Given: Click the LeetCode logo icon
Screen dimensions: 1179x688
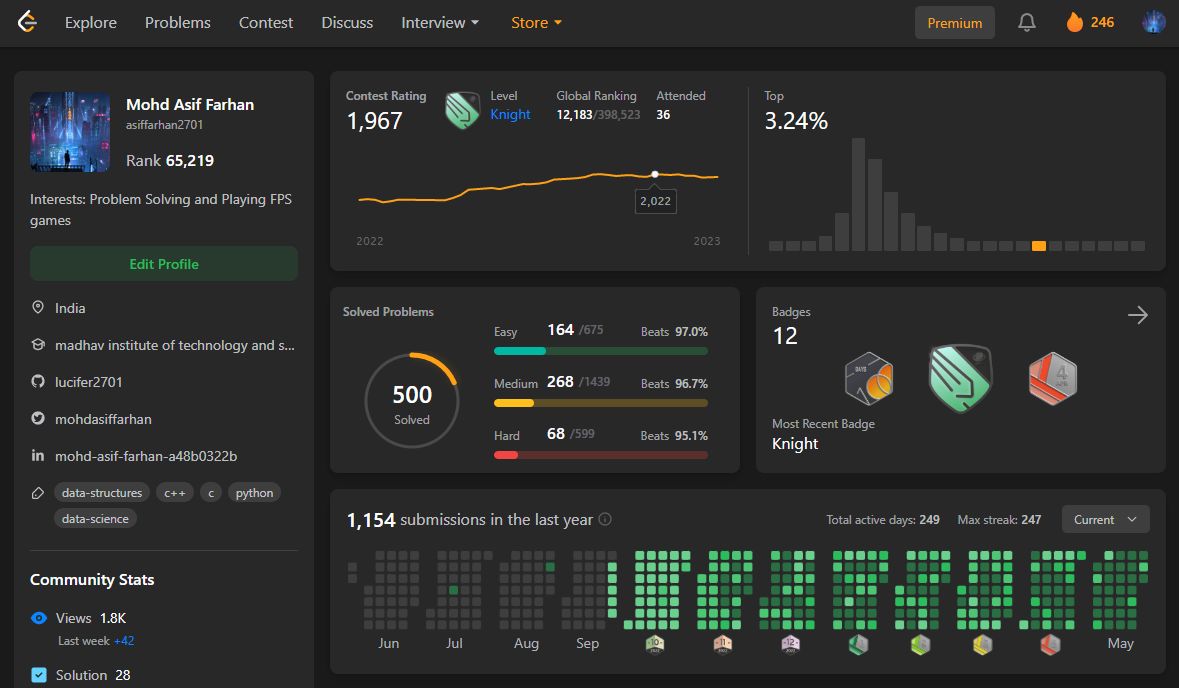Looking at the screenshot, I should pyautogui.click(x=27, y=22).
